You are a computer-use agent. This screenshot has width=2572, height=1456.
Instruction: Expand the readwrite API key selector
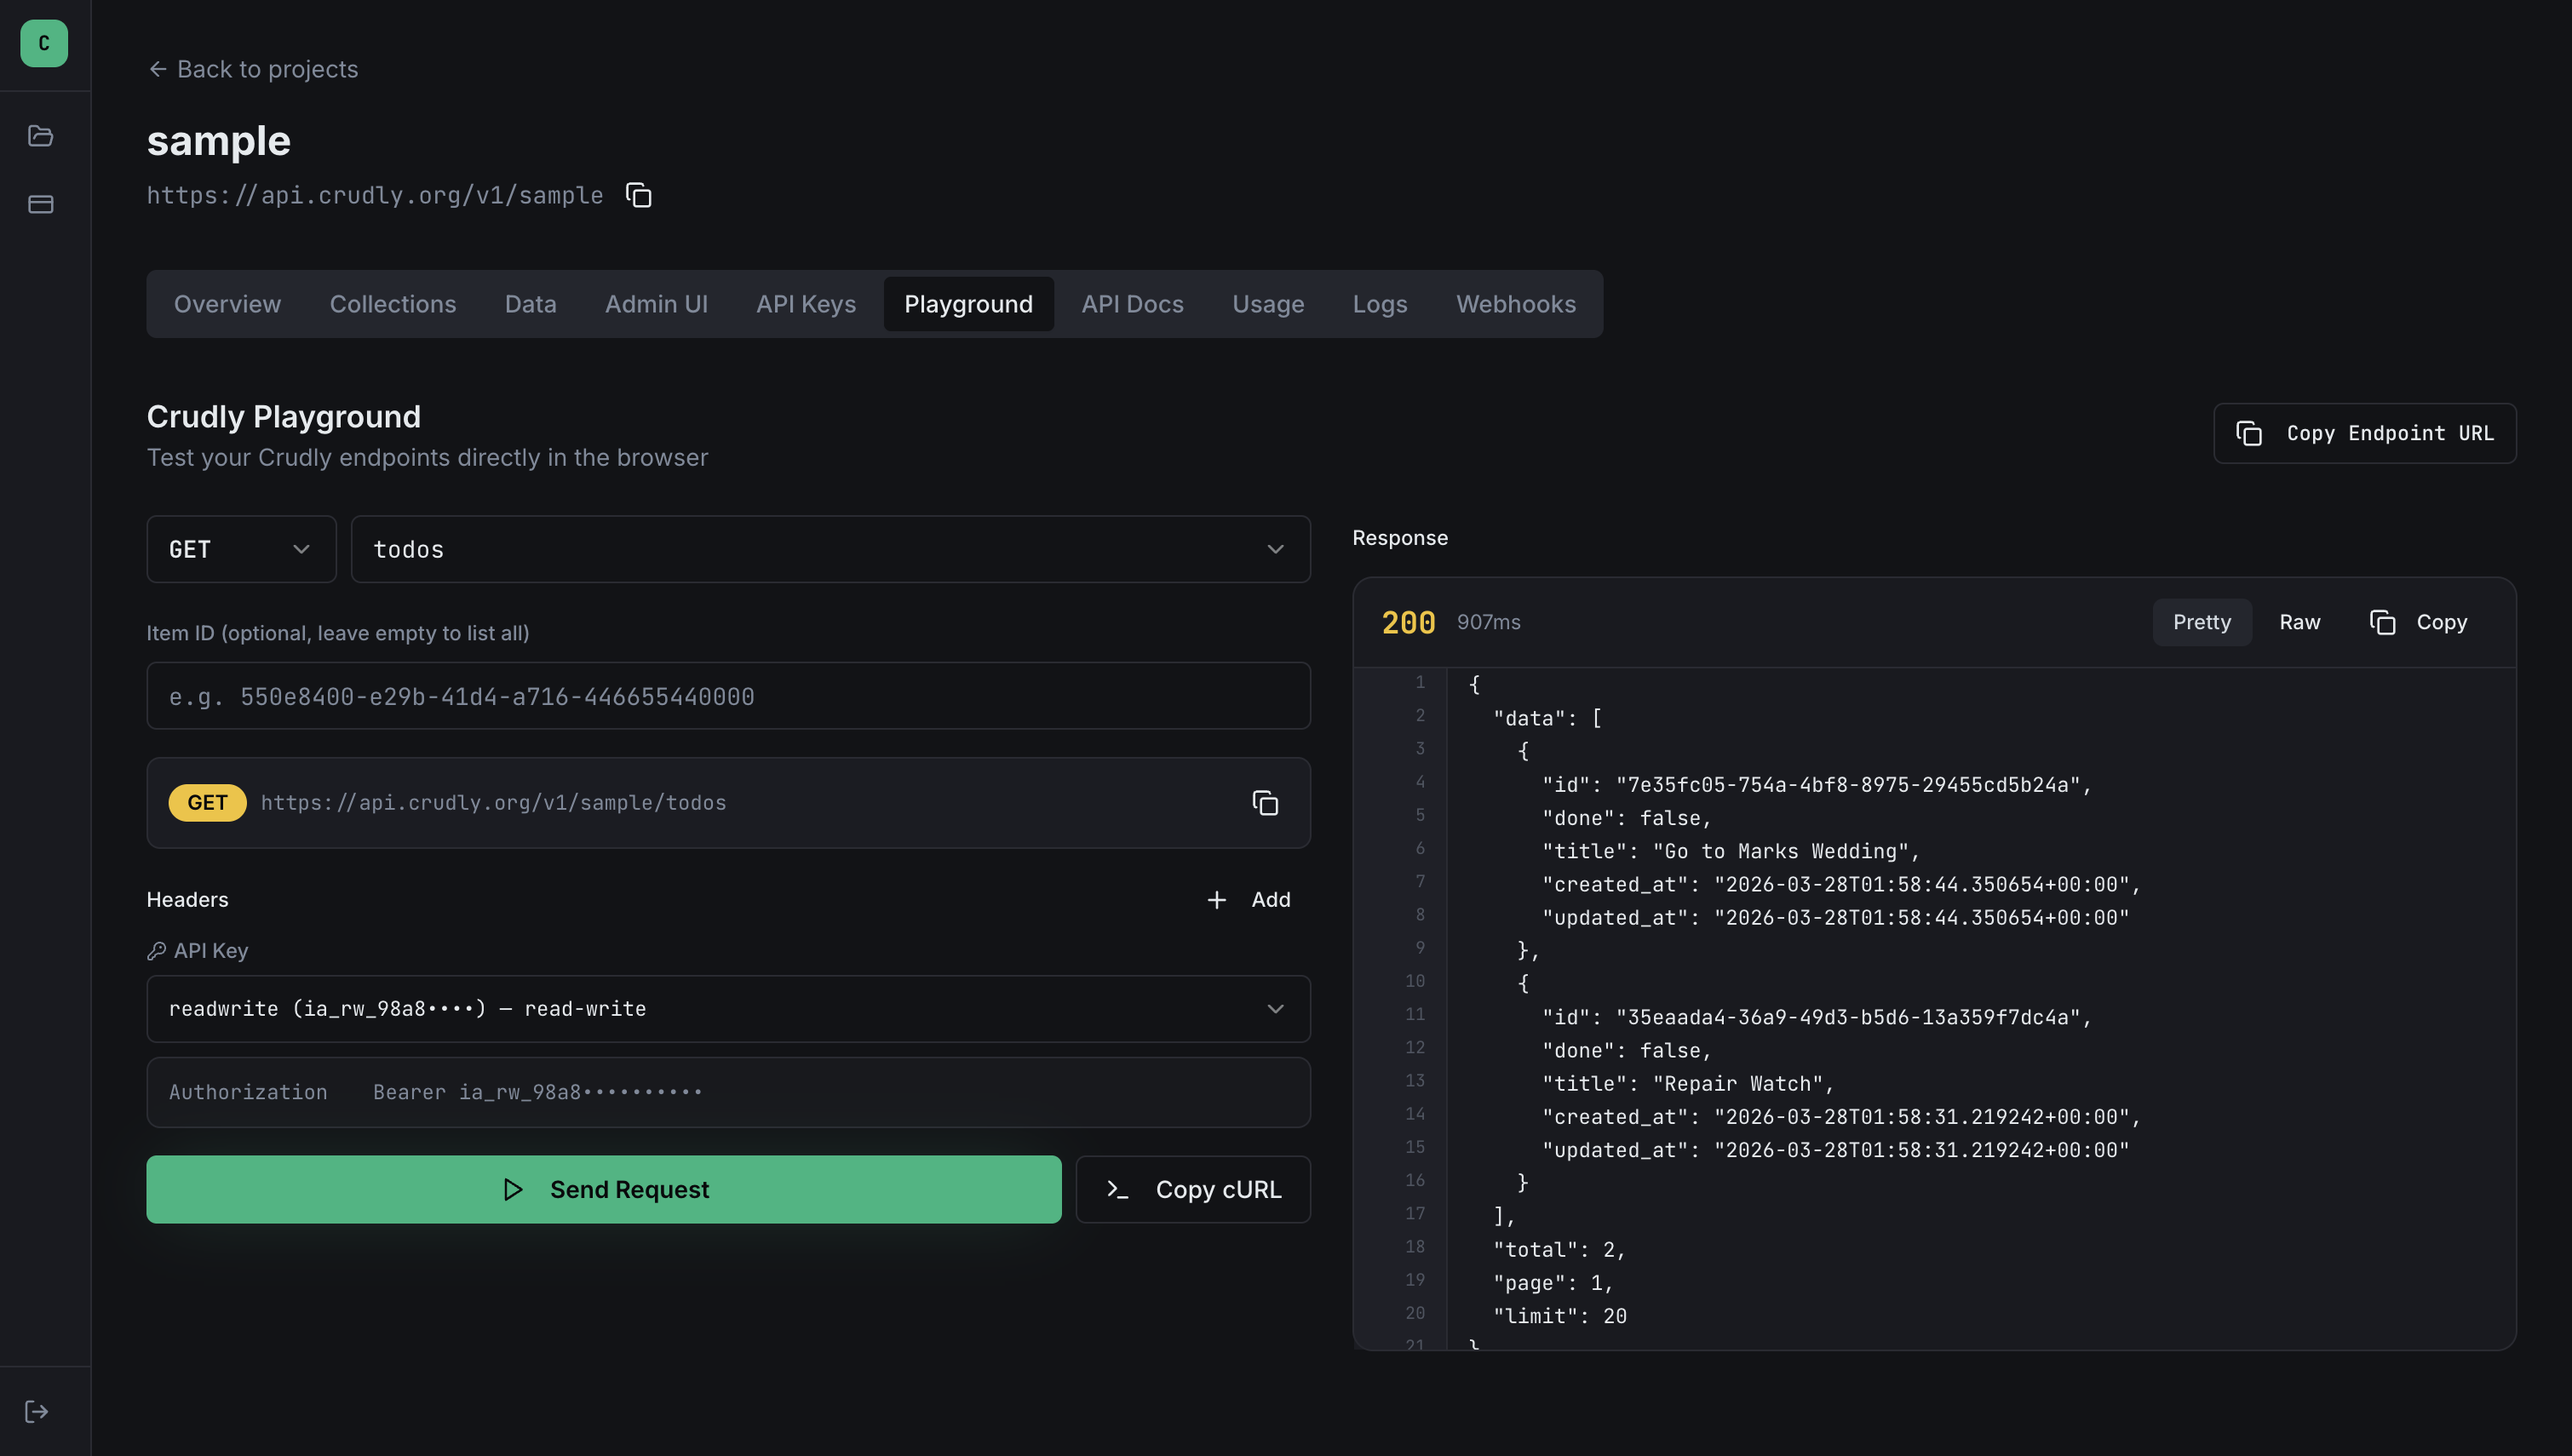[x=728, y=1009]
